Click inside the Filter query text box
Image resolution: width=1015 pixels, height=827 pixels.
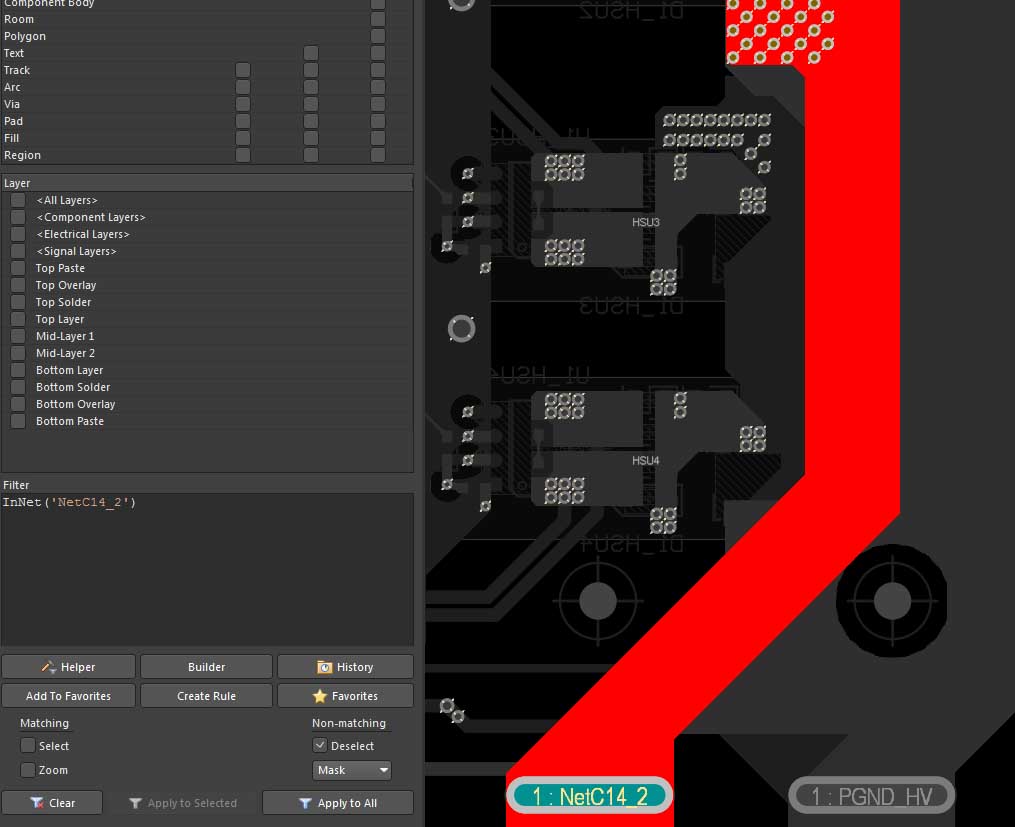pos(207,570)
